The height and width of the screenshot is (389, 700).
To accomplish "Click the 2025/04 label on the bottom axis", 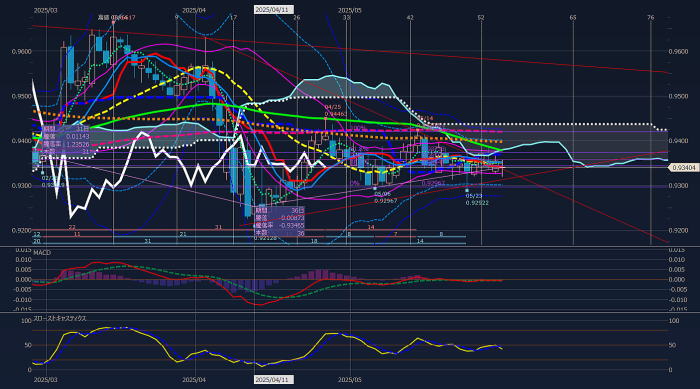I will click(x=194, y=380).
